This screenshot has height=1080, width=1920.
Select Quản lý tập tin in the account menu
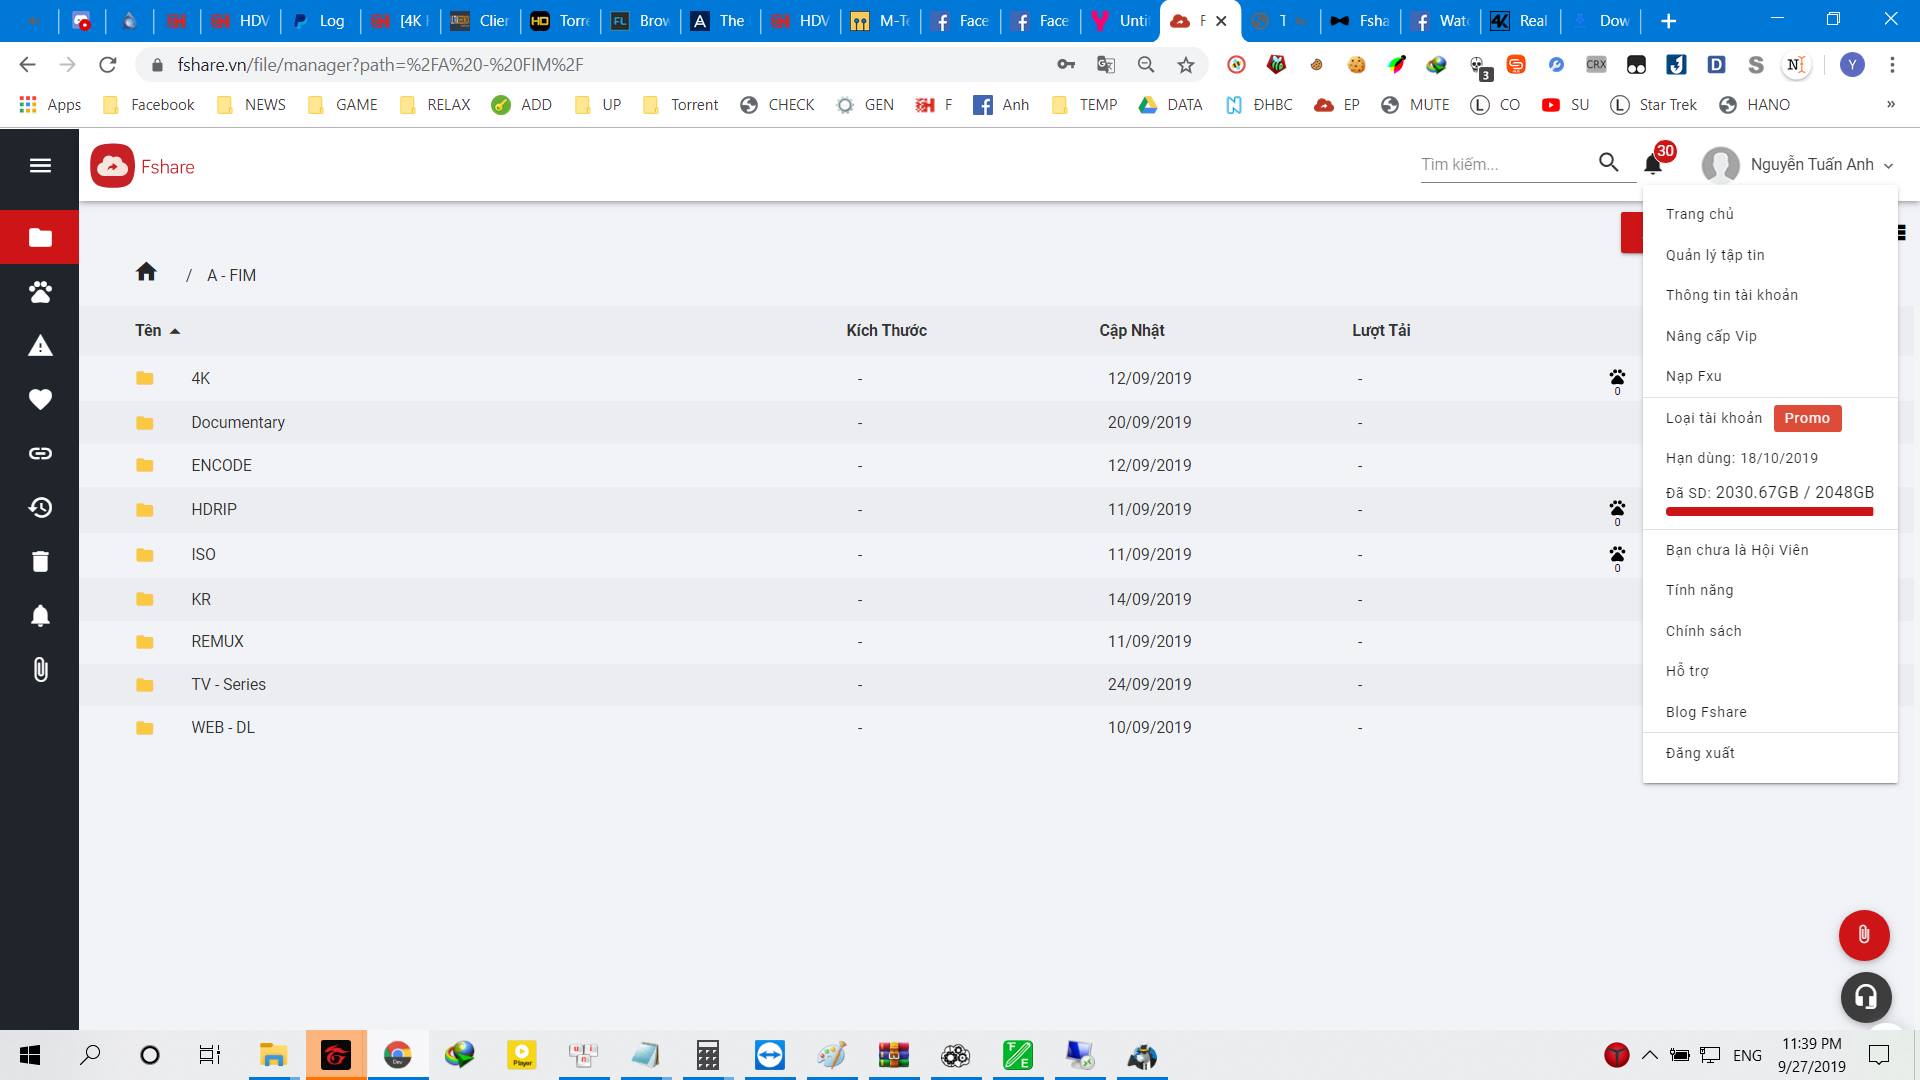pyautogui.click(x=1715, y=255)
